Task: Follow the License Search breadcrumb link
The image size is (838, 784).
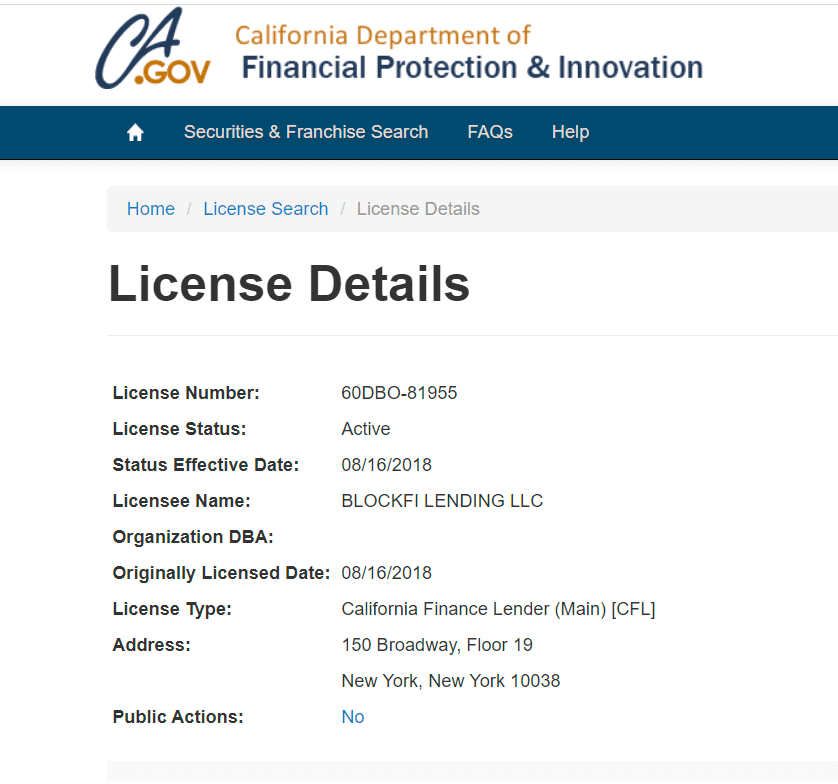Action: point(266,209)
